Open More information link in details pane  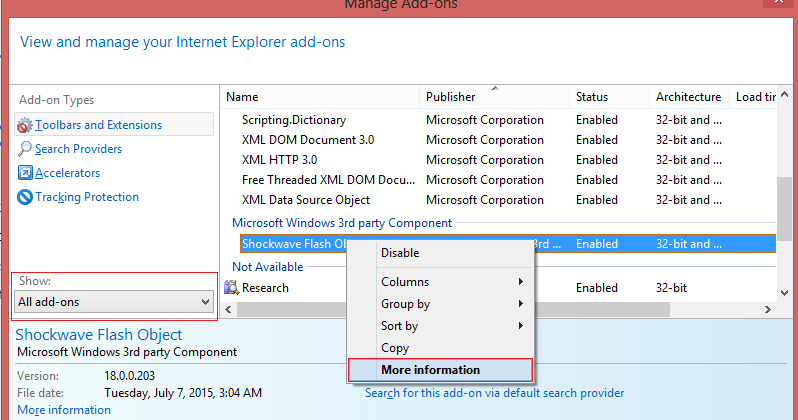coord(64,410)
